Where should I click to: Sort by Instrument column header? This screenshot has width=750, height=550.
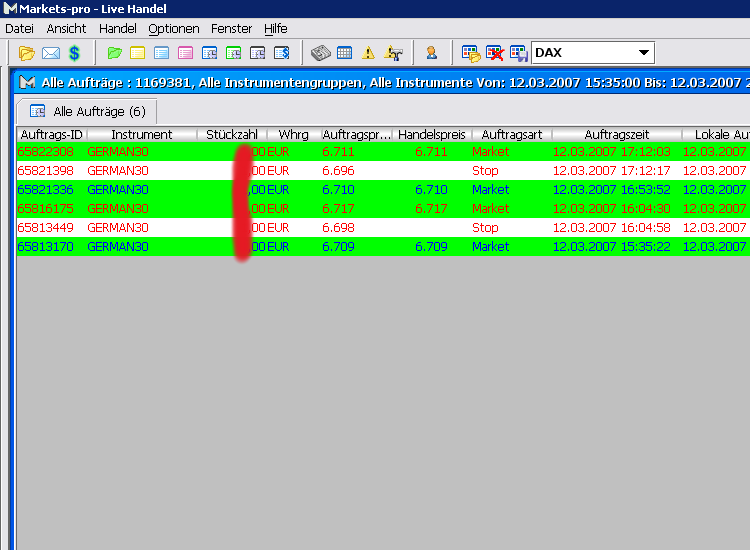click(142, 134)
